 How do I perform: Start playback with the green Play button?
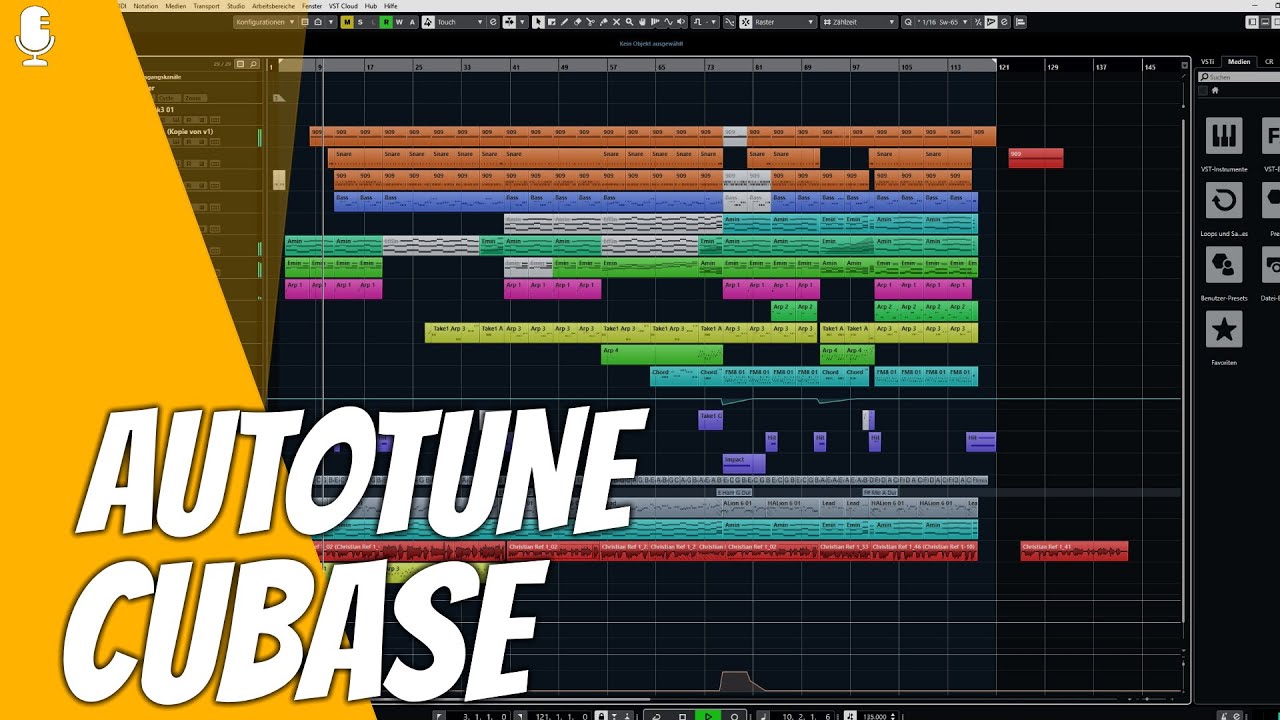(x=708, y=716)
